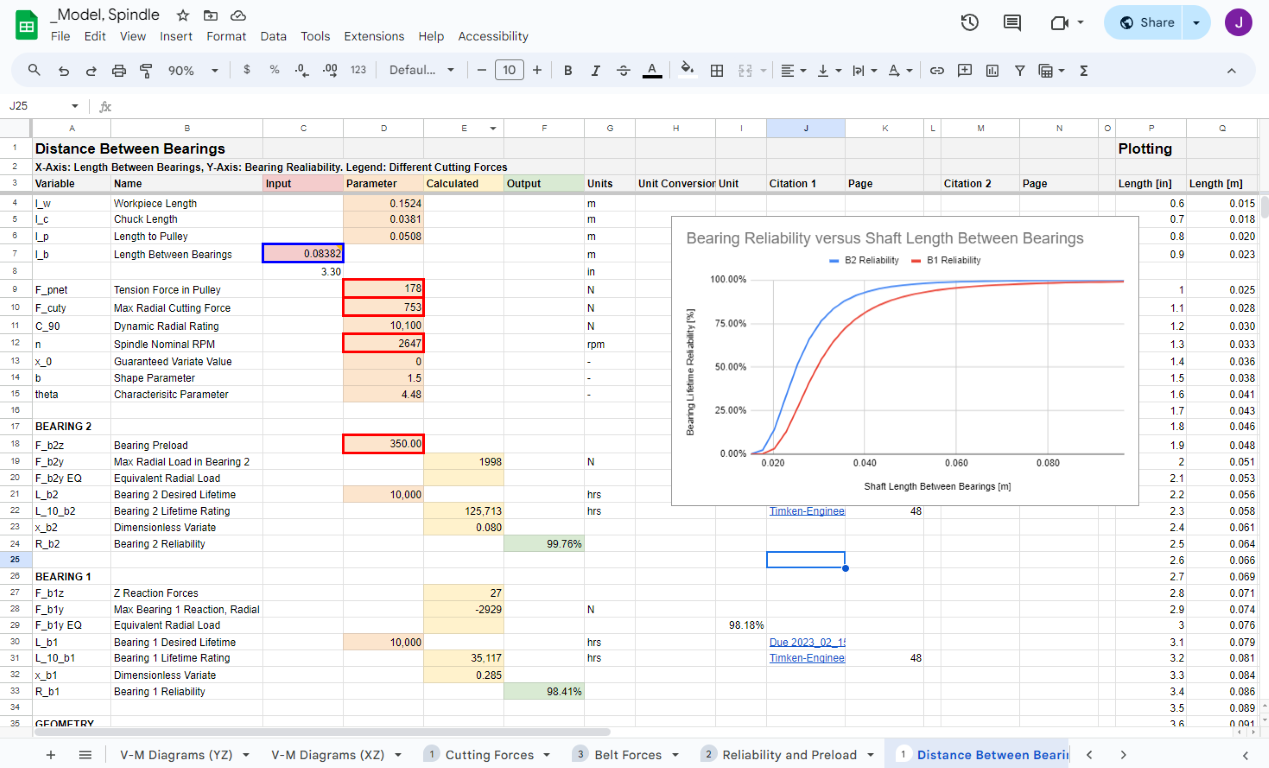The height and width of the screenshot is (768, 1269).
Task: Click the create filter funnel icon
Action: click(1019, 70)
